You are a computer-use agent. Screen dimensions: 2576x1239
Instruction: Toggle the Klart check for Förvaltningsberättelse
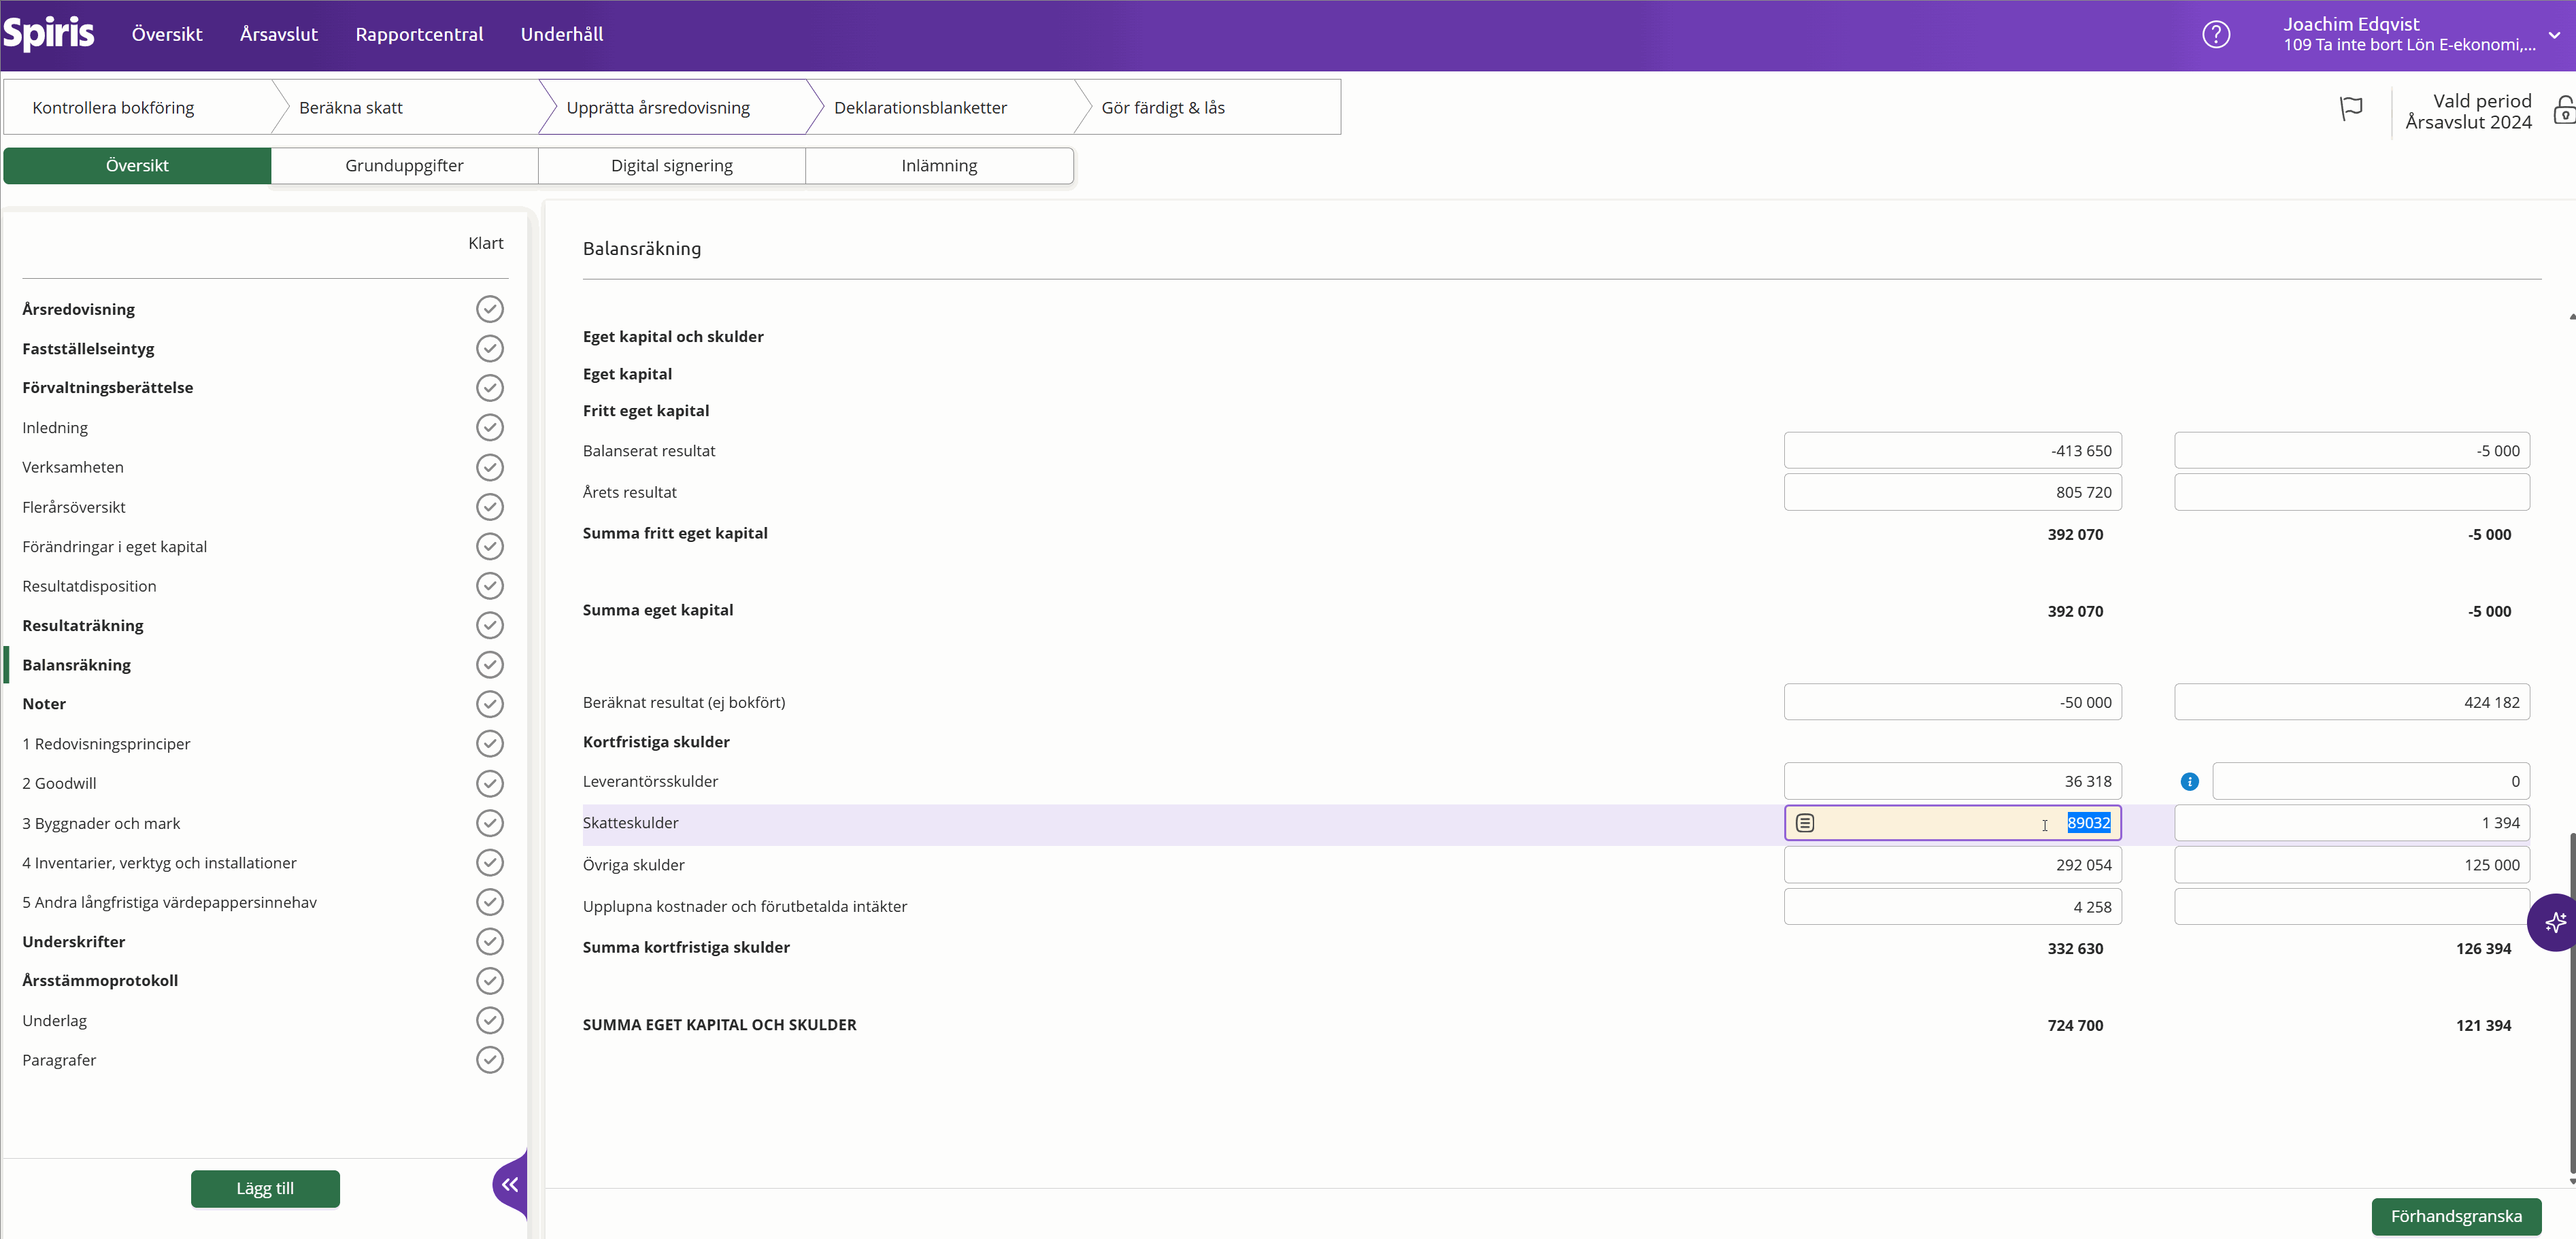click(x=490, y=388)
